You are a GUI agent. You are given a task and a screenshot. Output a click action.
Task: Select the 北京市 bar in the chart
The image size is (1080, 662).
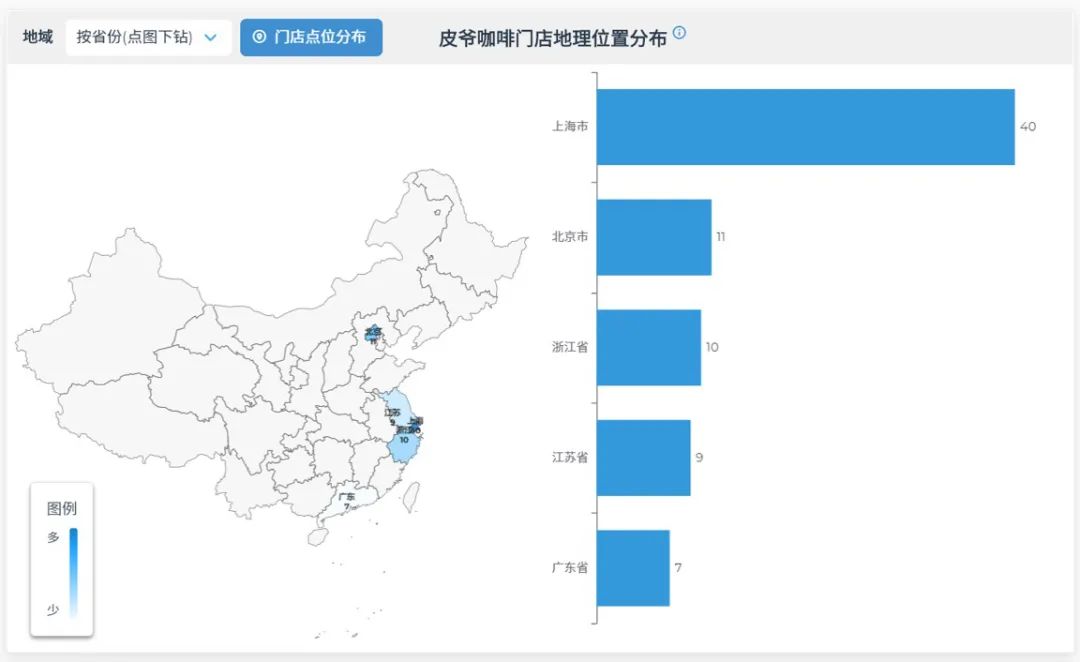tap(653, 237)
